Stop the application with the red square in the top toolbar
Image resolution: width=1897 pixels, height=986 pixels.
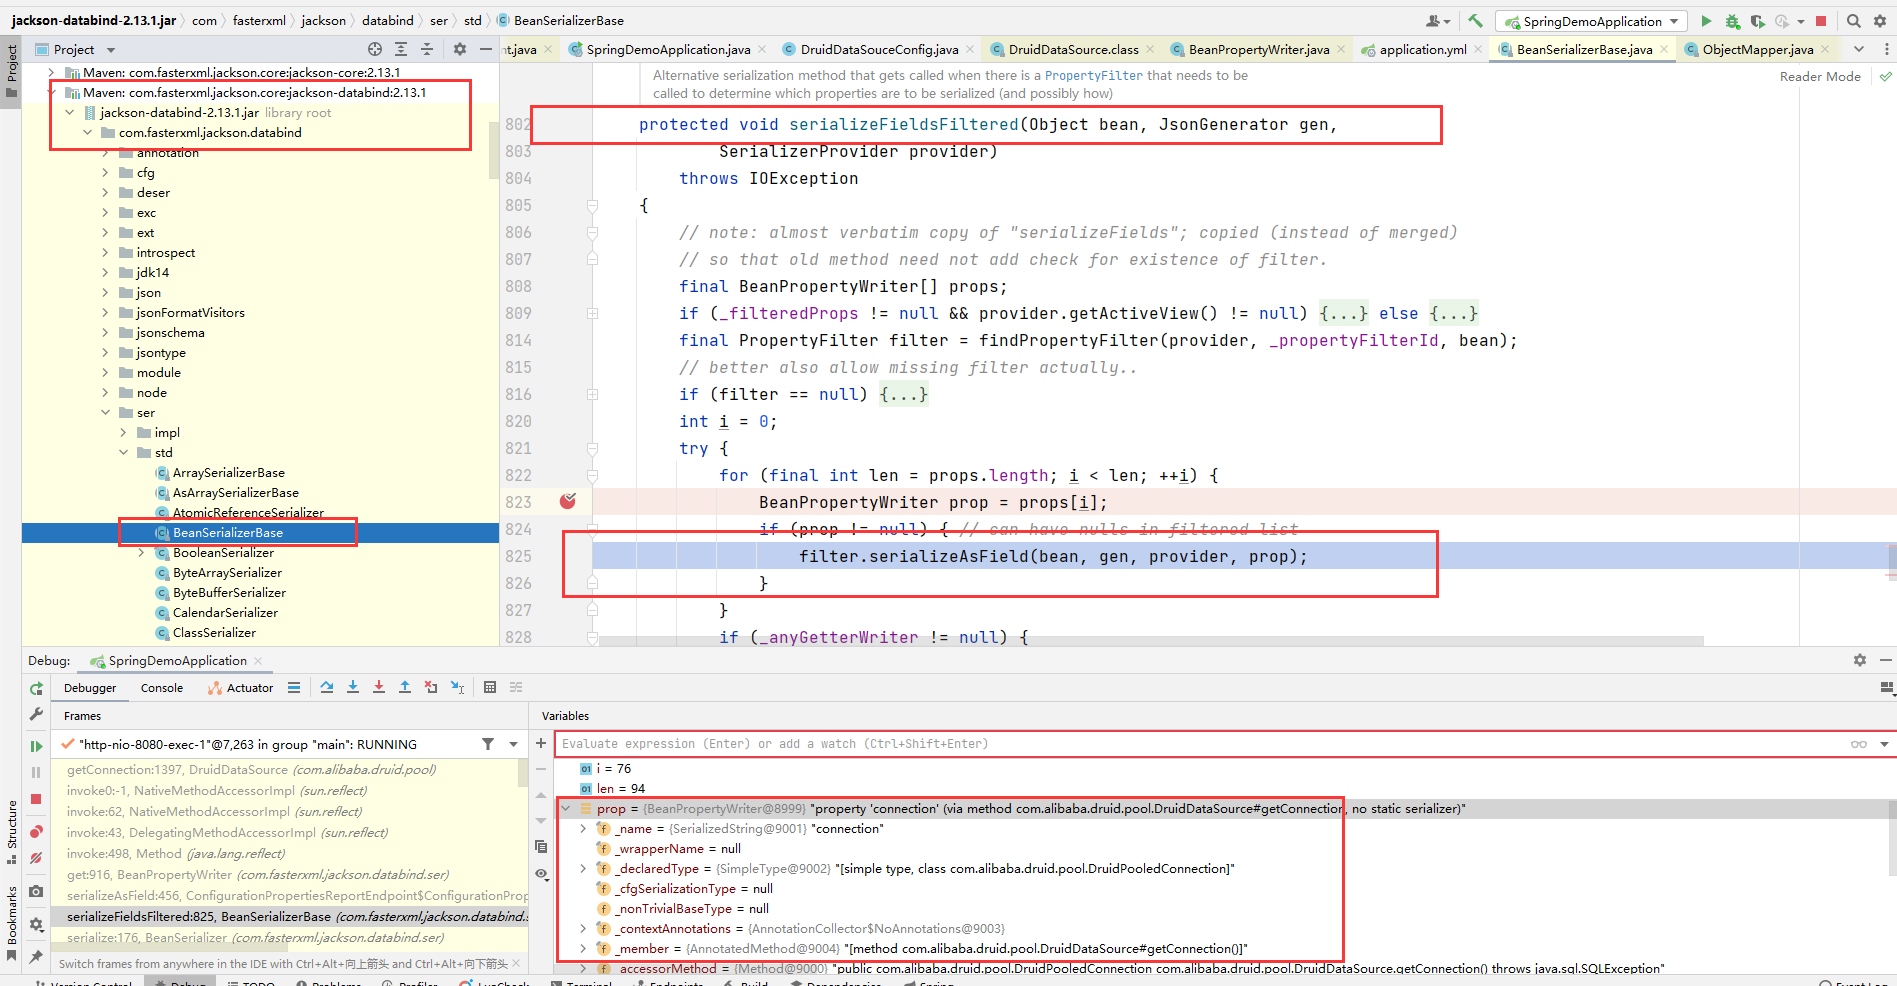coord(1821,21)
